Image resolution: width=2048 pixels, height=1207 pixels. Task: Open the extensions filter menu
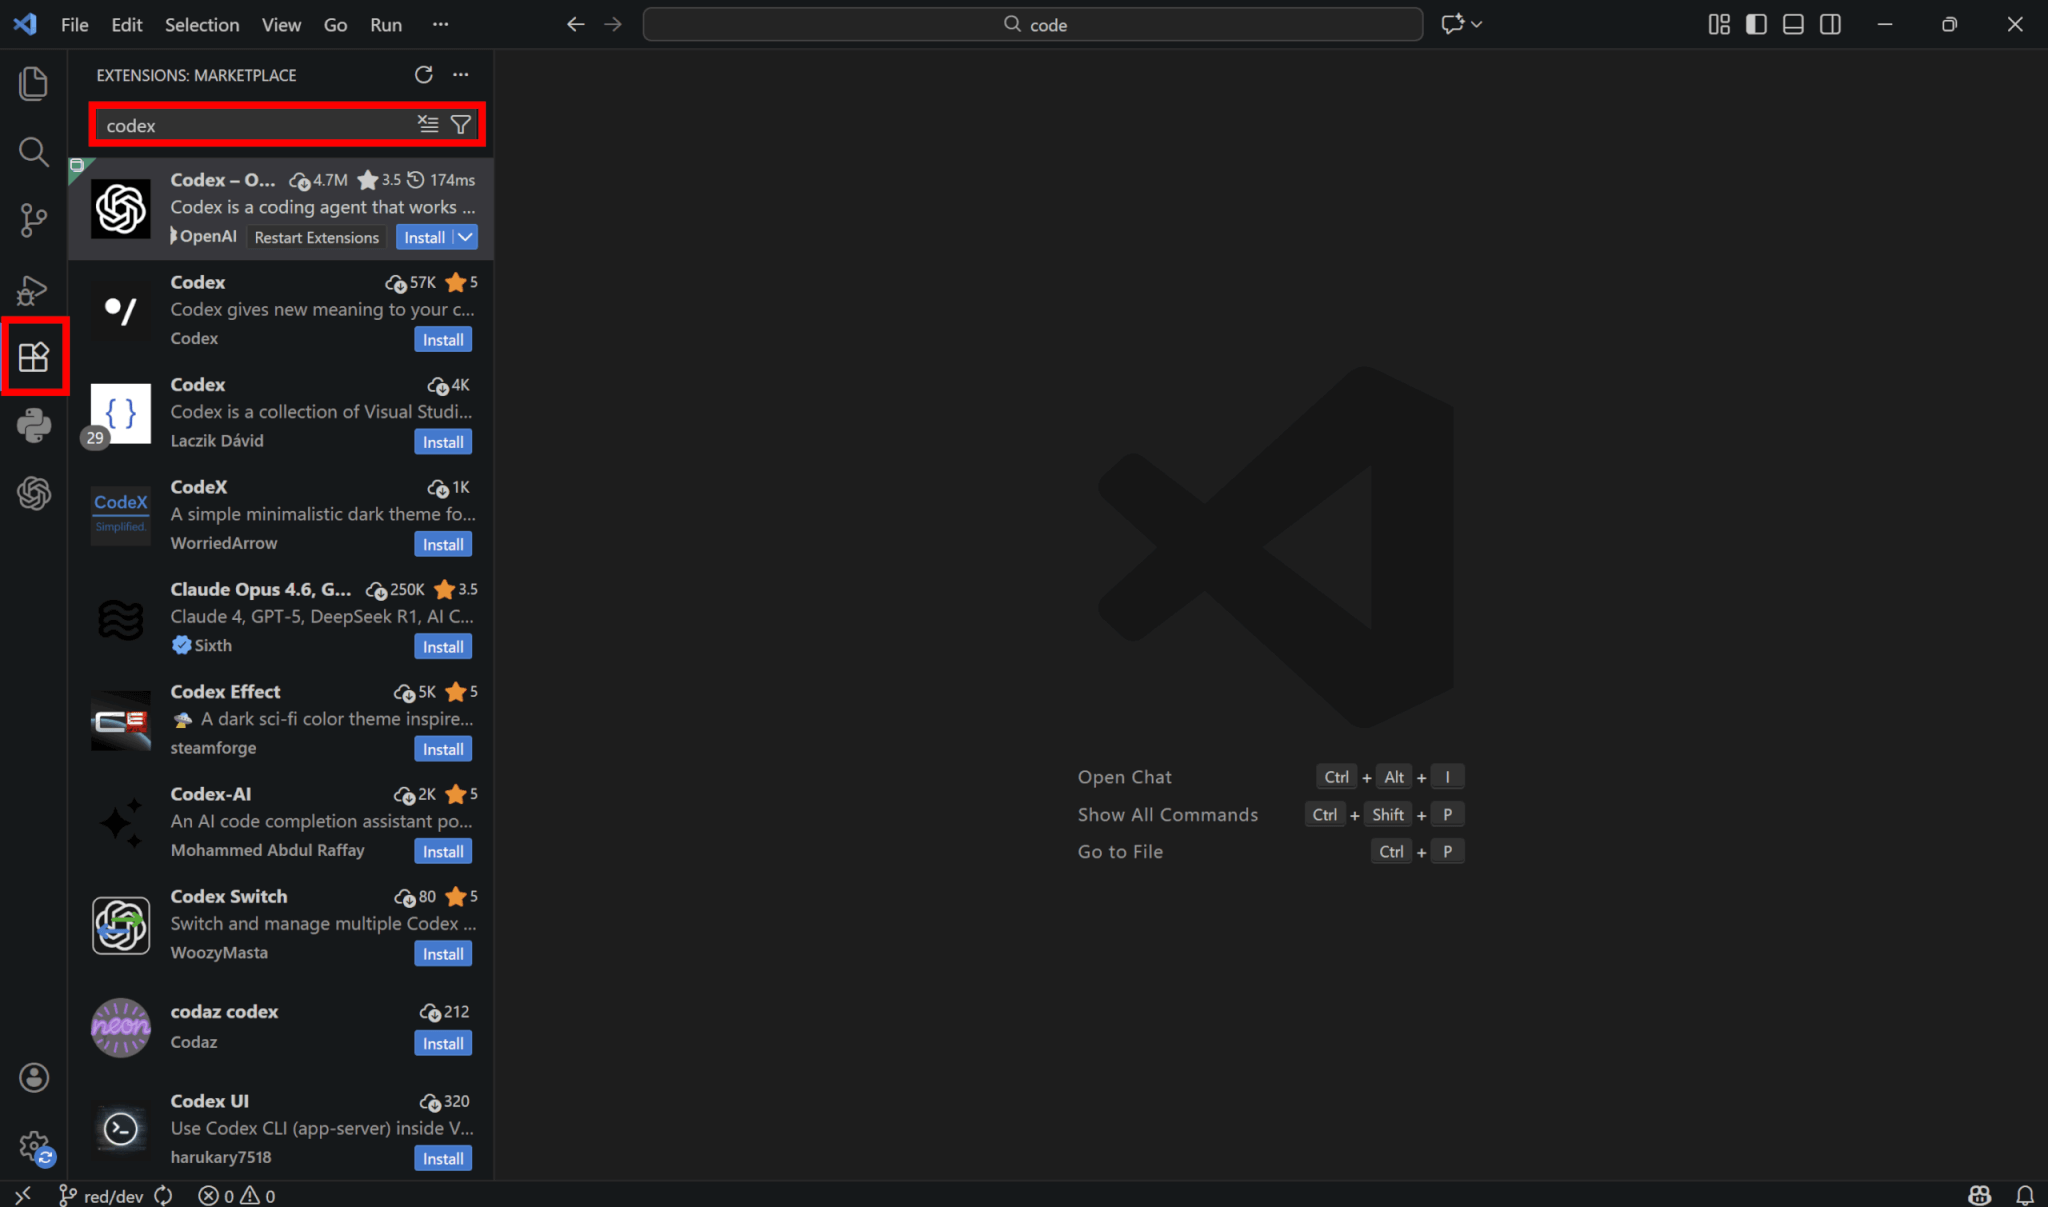click(x=461, y=124)
